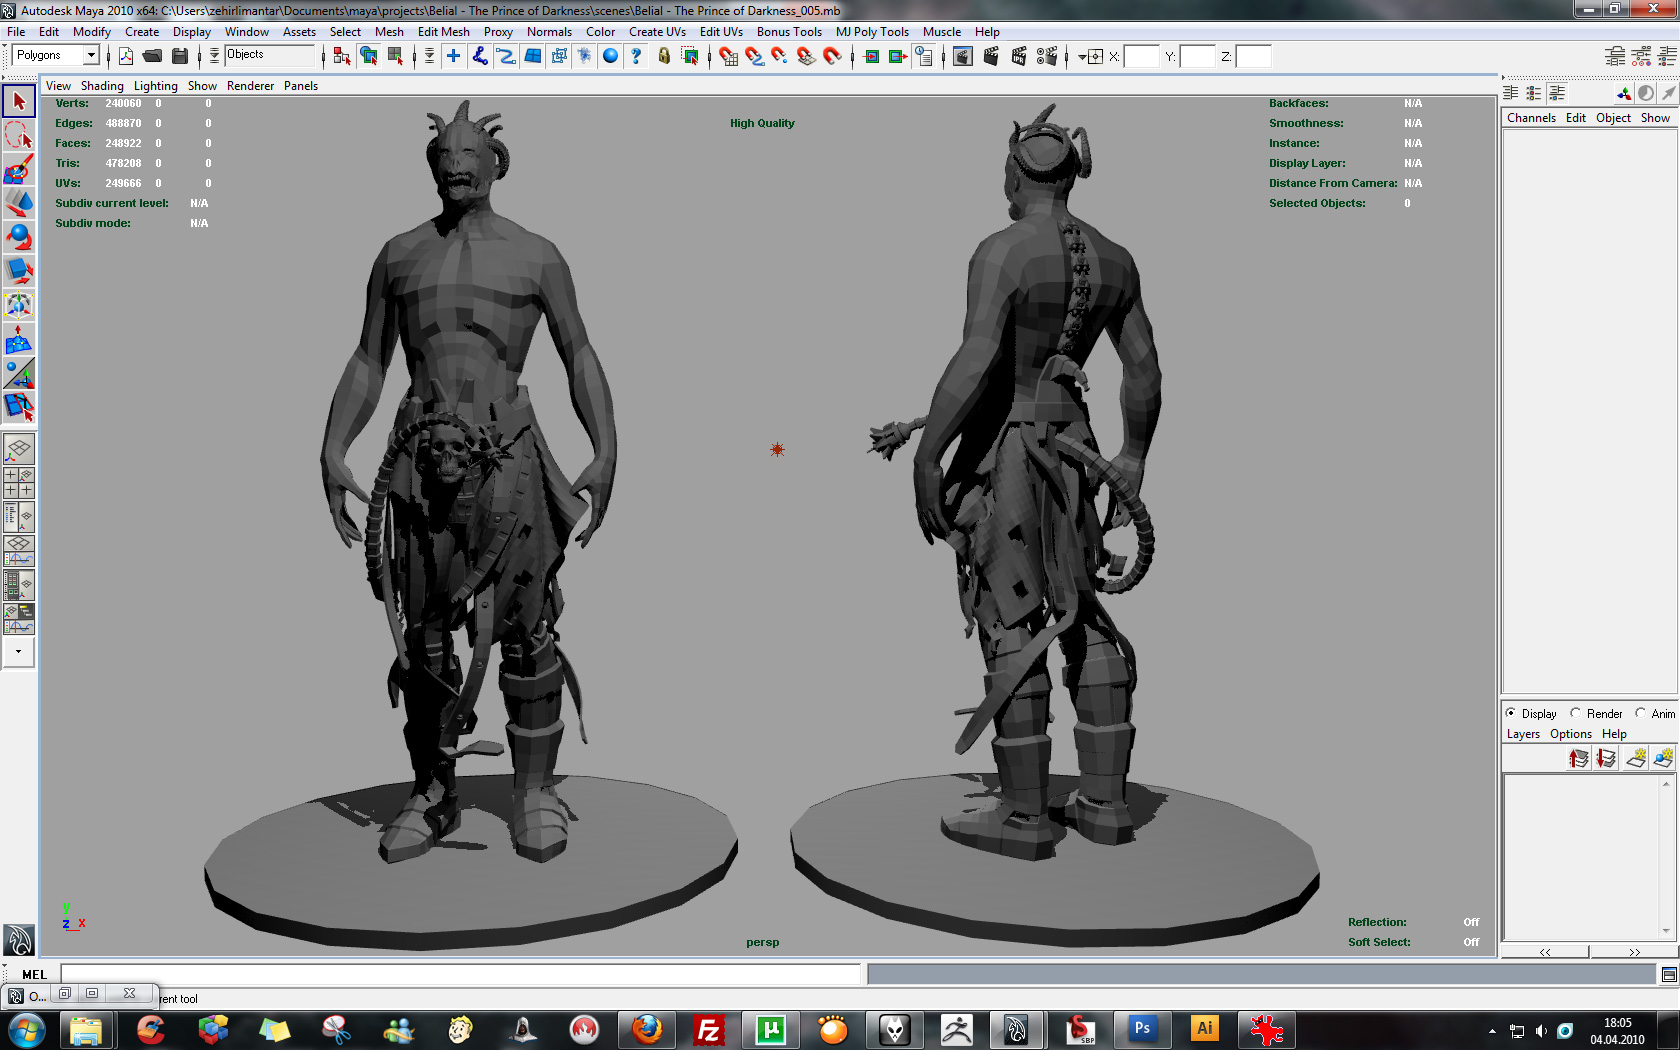Collapse the file buttons toolbar section handle
The height and width of the screenshot is (1050, 1680).
click(x=108, y=56)
